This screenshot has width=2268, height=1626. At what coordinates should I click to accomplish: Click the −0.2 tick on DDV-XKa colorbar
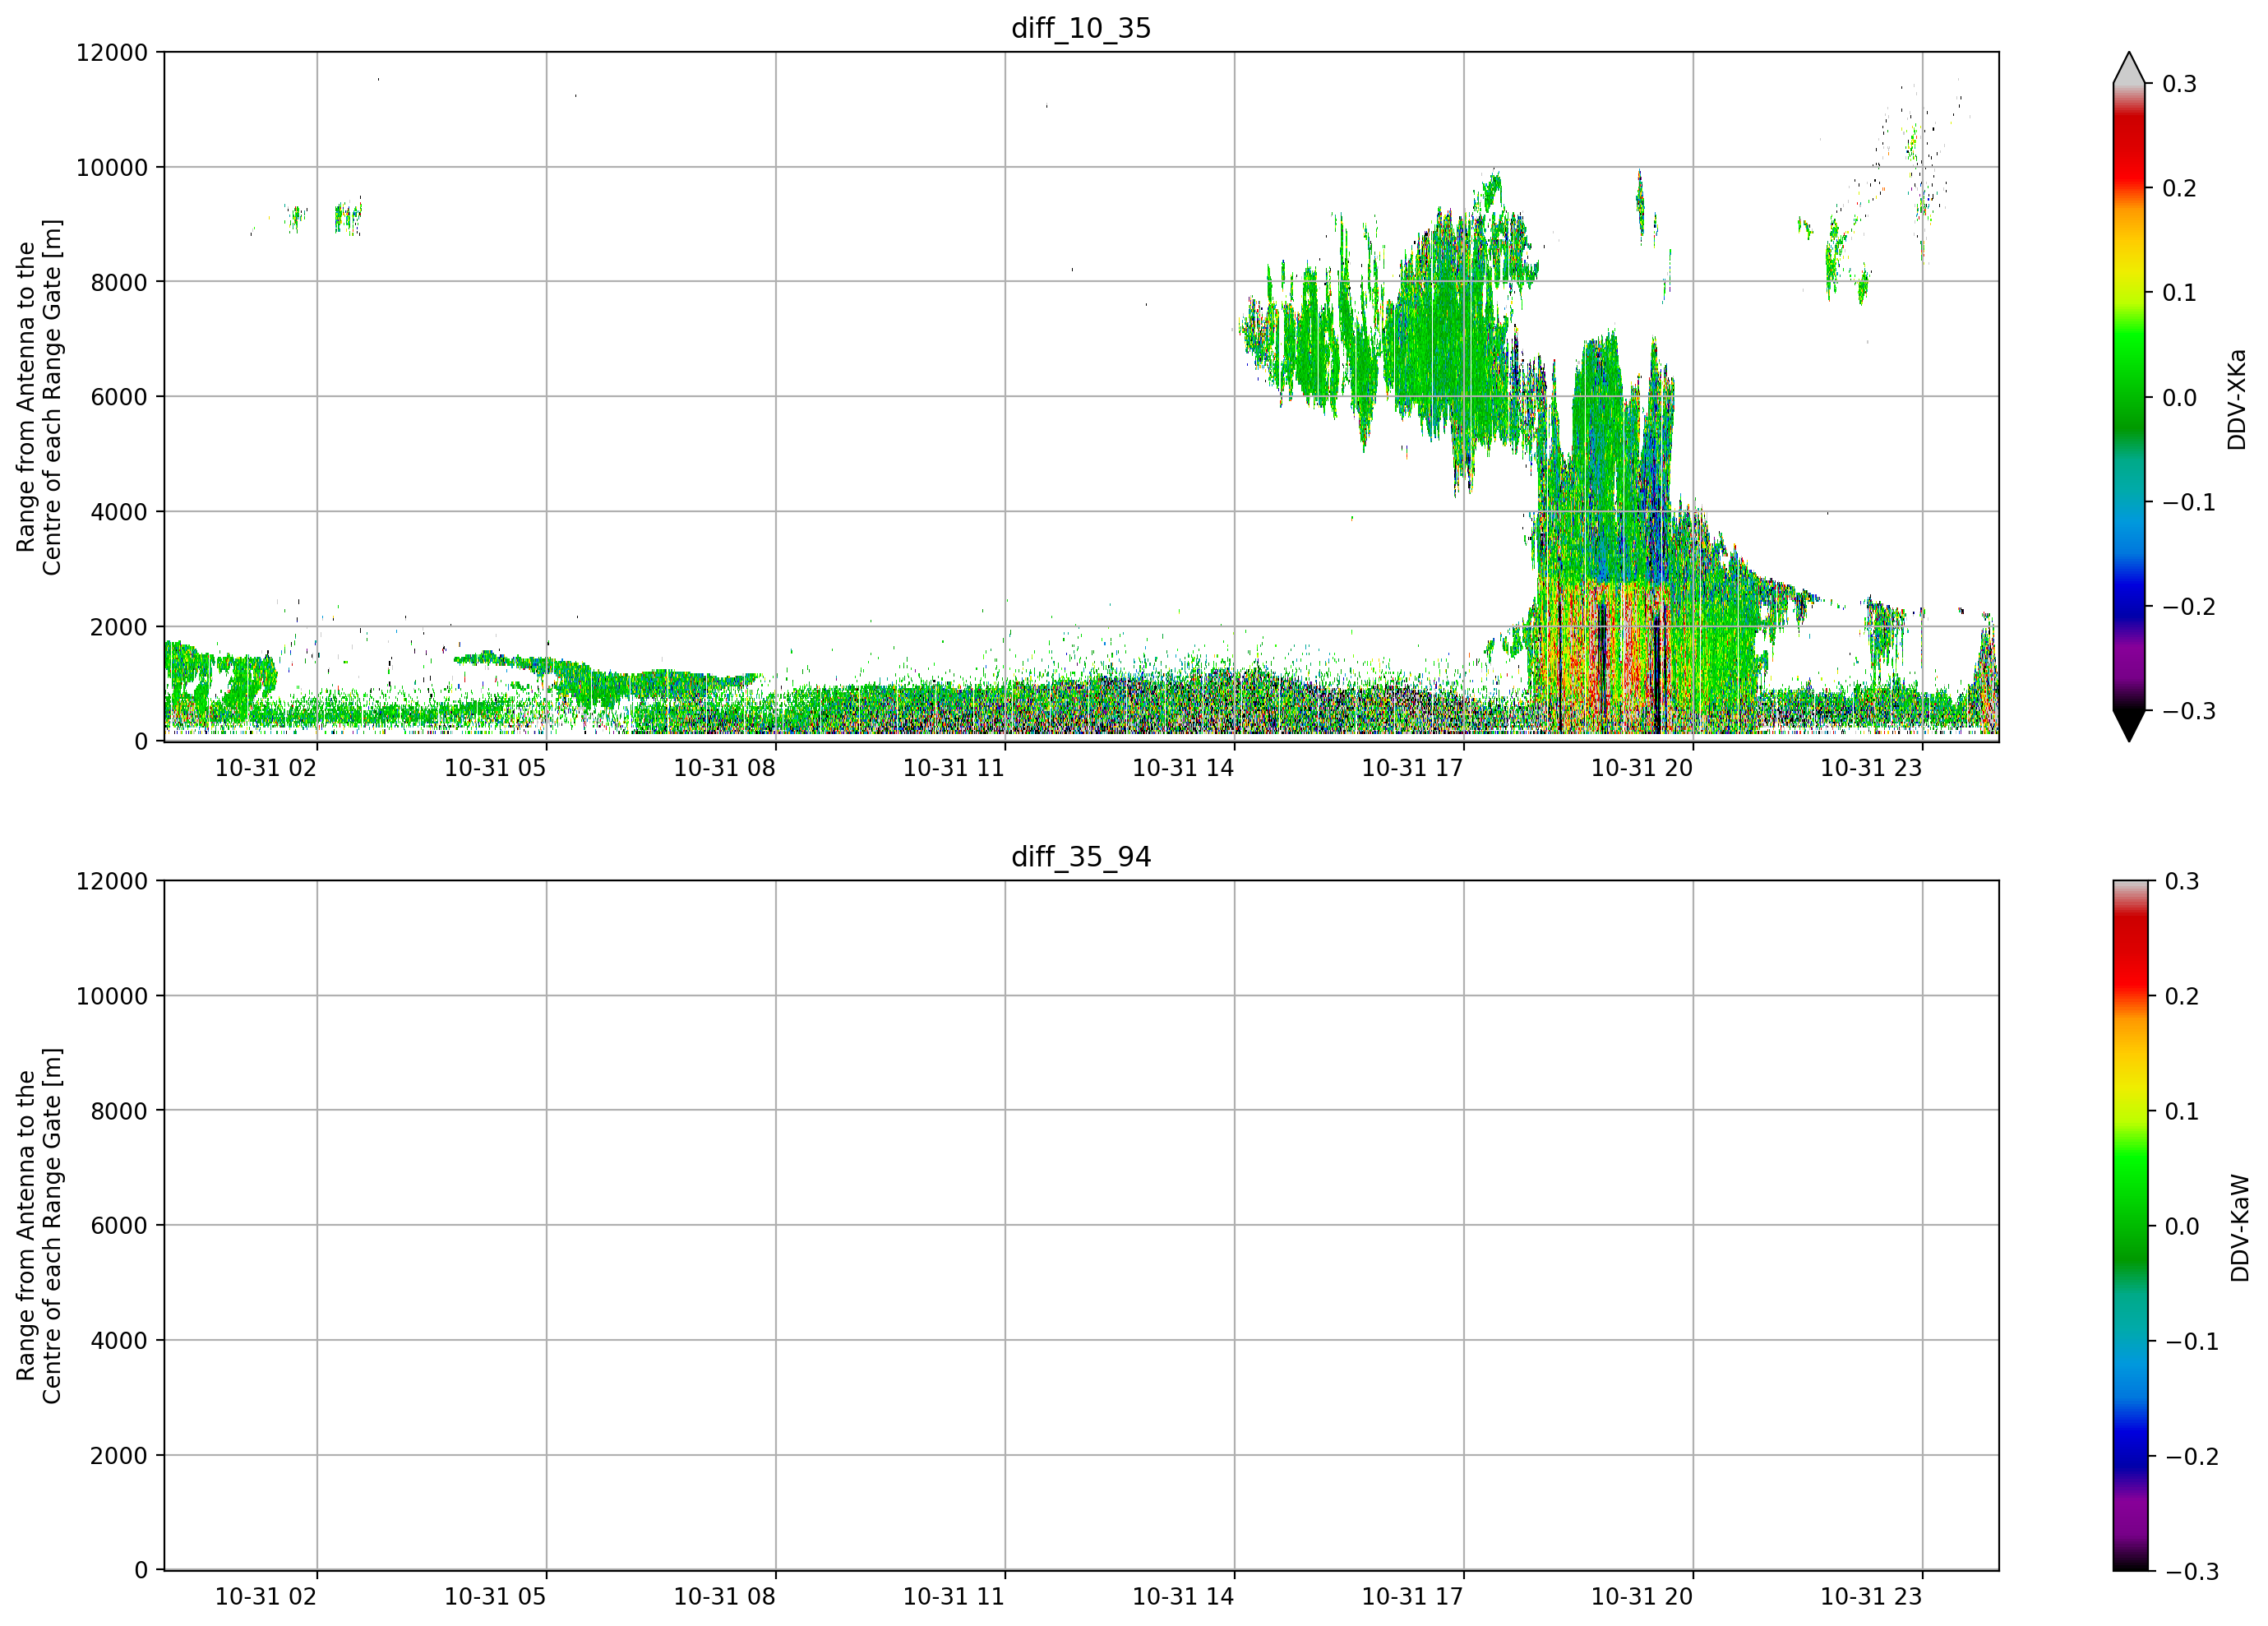coord(2189,607)
